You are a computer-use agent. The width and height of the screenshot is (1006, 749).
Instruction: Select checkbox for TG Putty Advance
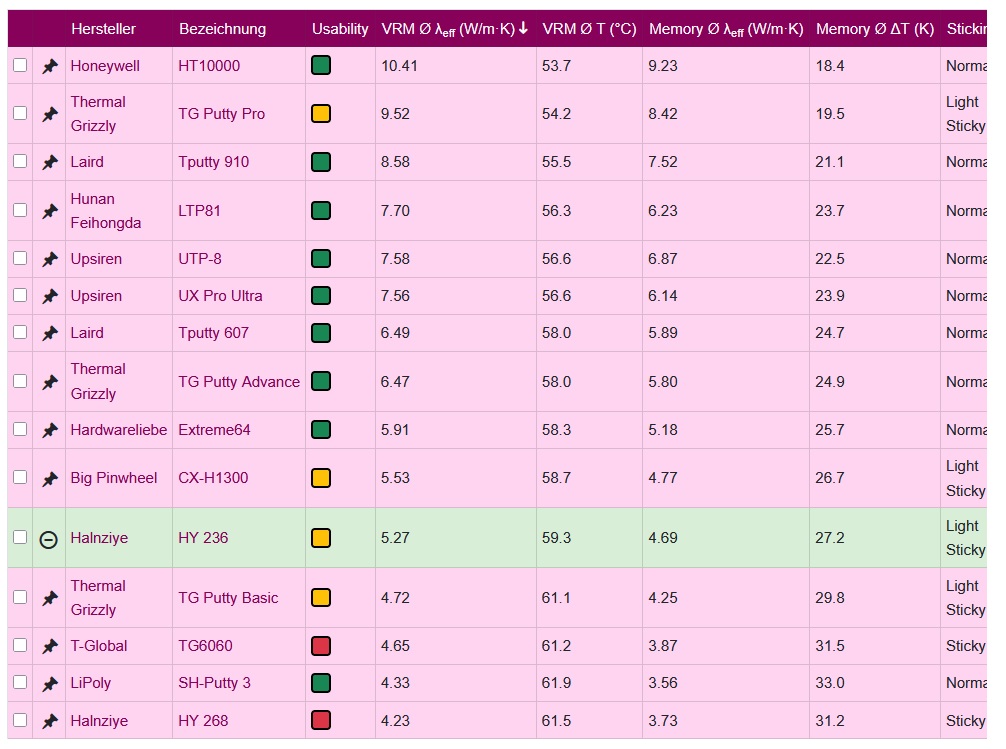pyautogui.click(x=20, y=381)
